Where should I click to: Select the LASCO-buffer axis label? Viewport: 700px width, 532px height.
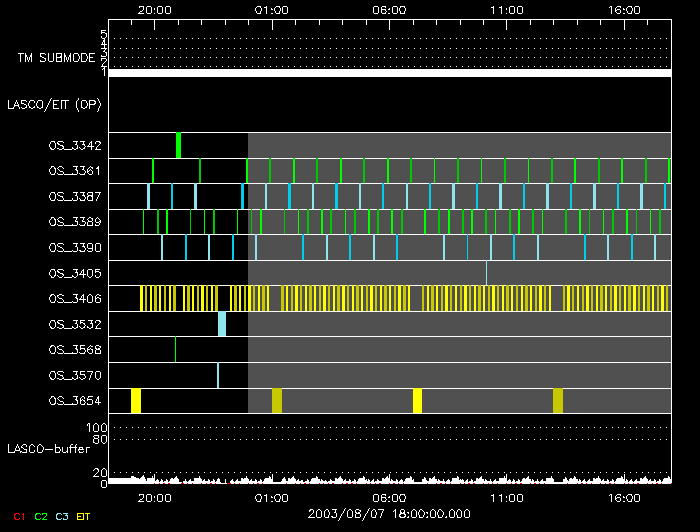point(46,450)
